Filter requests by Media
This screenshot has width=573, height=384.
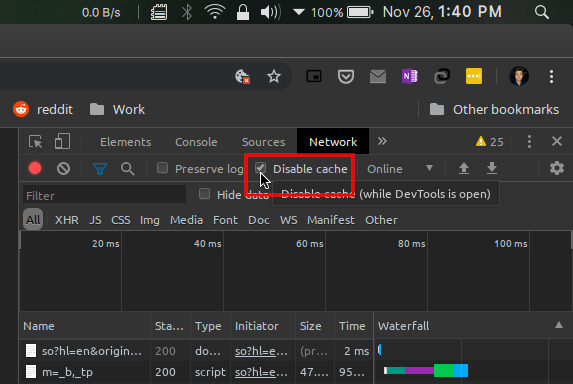(186, 220)
